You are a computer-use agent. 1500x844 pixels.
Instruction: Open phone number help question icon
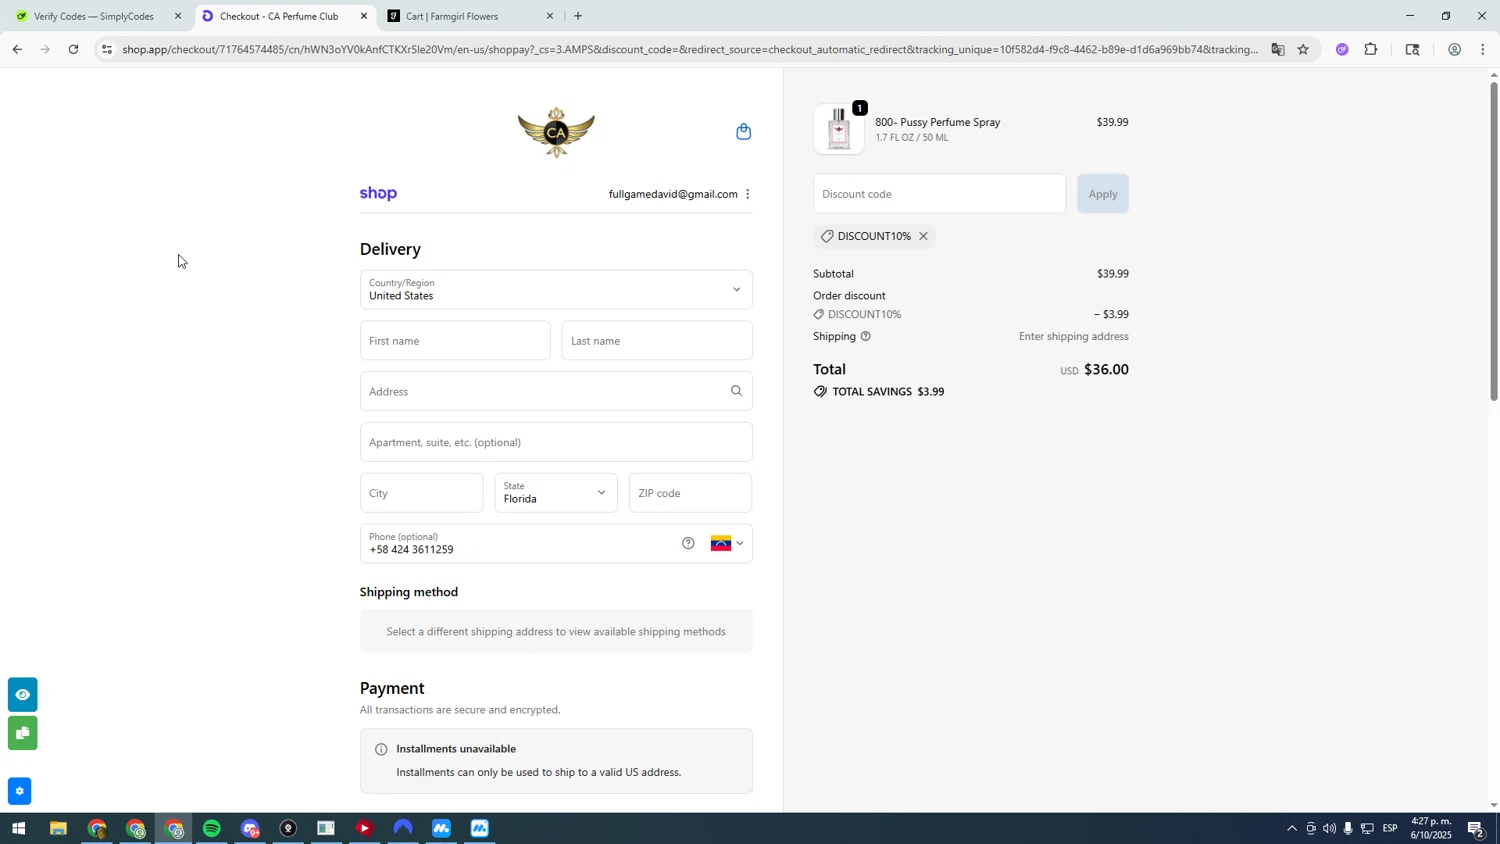[x=688, y=543]
